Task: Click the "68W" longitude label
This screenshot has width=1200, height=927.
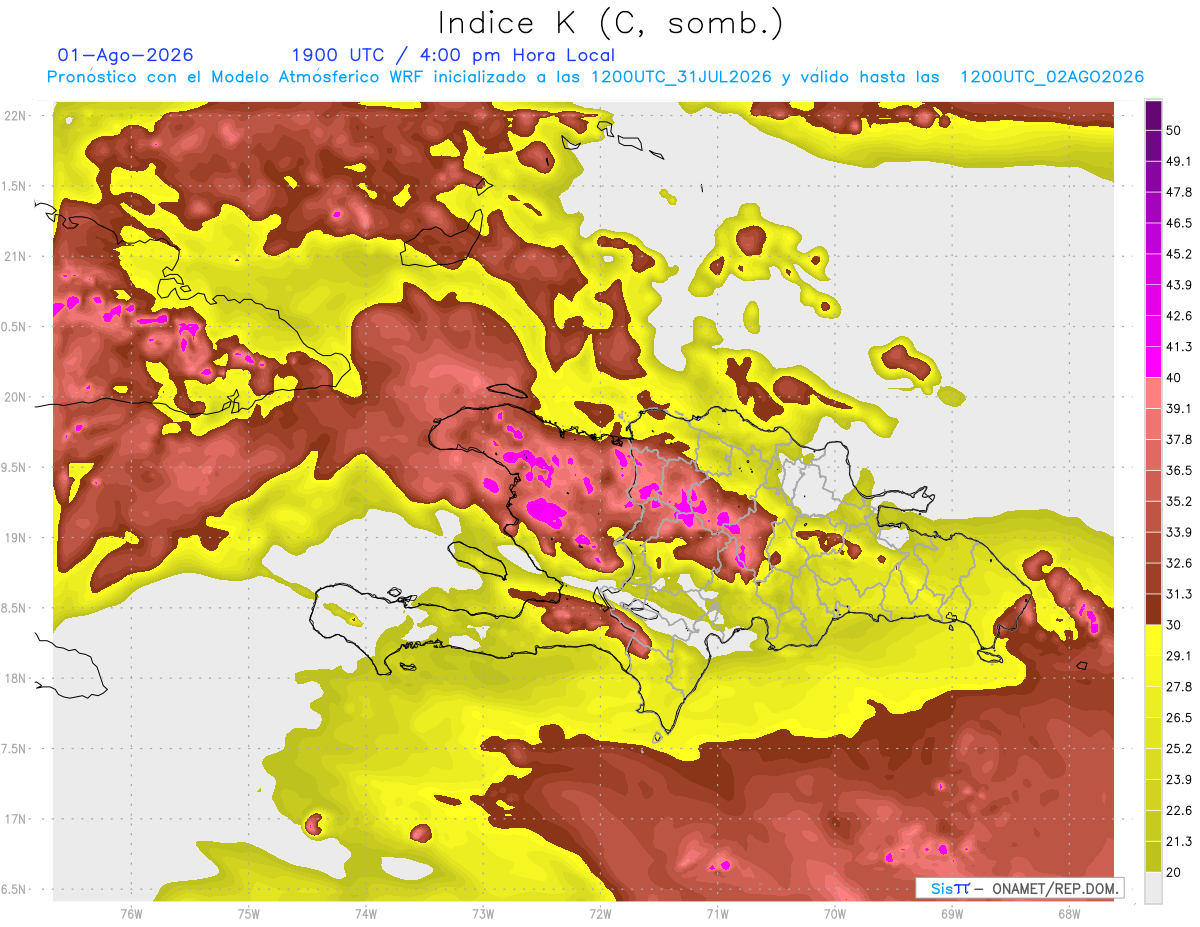Action: click(x=1069, y=913)
